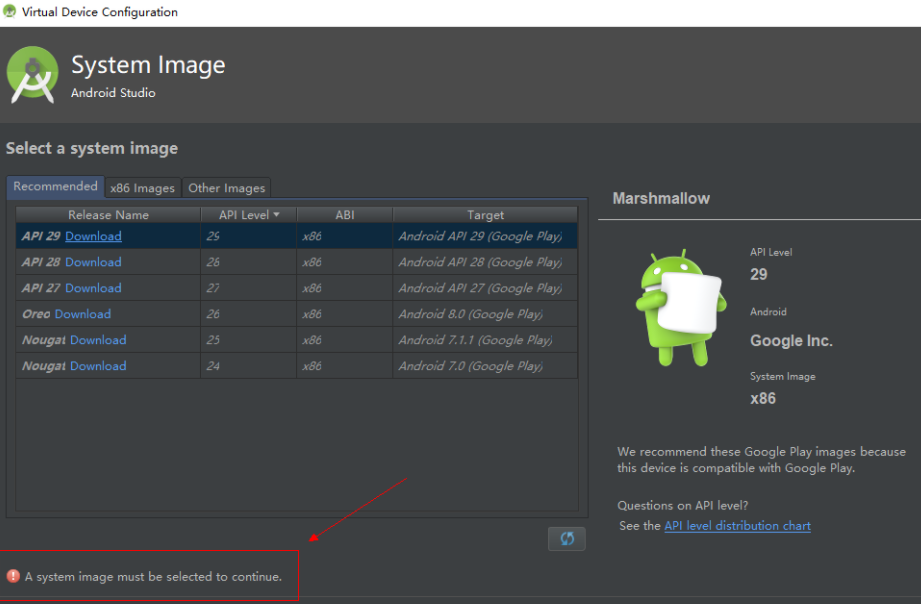Viewport: 921px width, 604px height.
Task: Click the refresh system images icon button
Action: point(566,538)
